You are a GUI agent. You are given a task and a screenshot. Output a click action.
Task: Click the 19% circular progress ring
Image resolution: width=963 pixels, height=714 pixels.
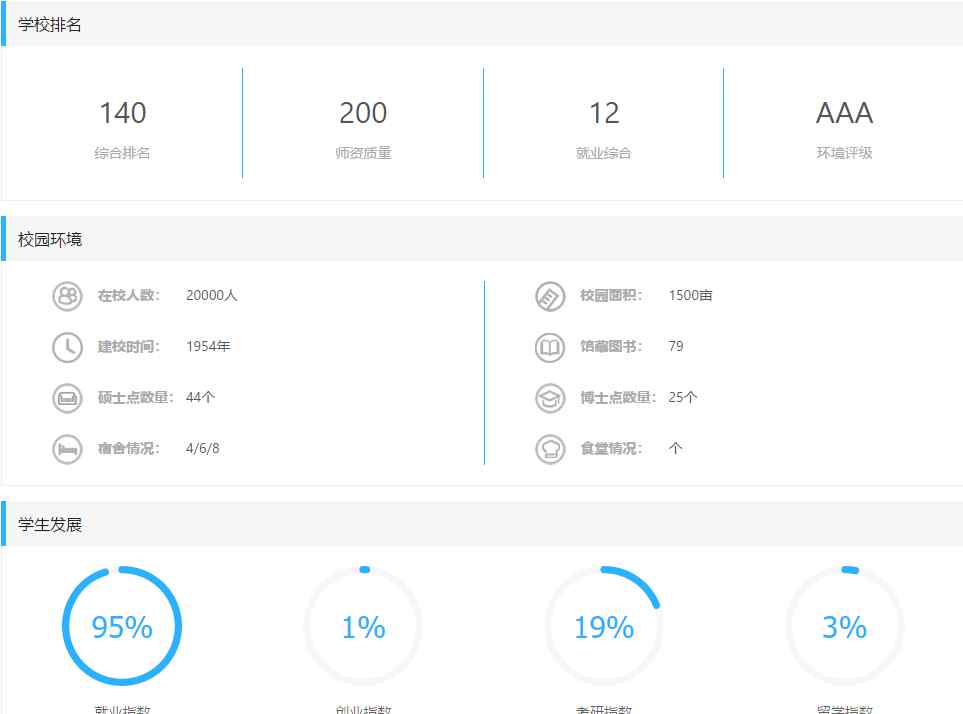[x=604, y=627]
